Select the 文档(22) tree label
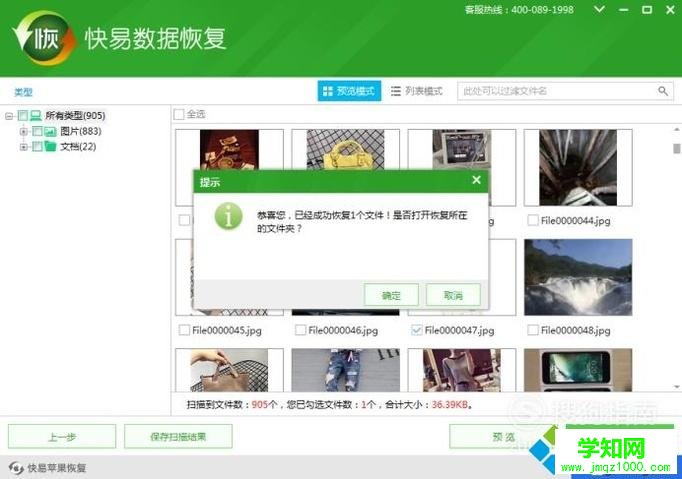 click(78, 146)
